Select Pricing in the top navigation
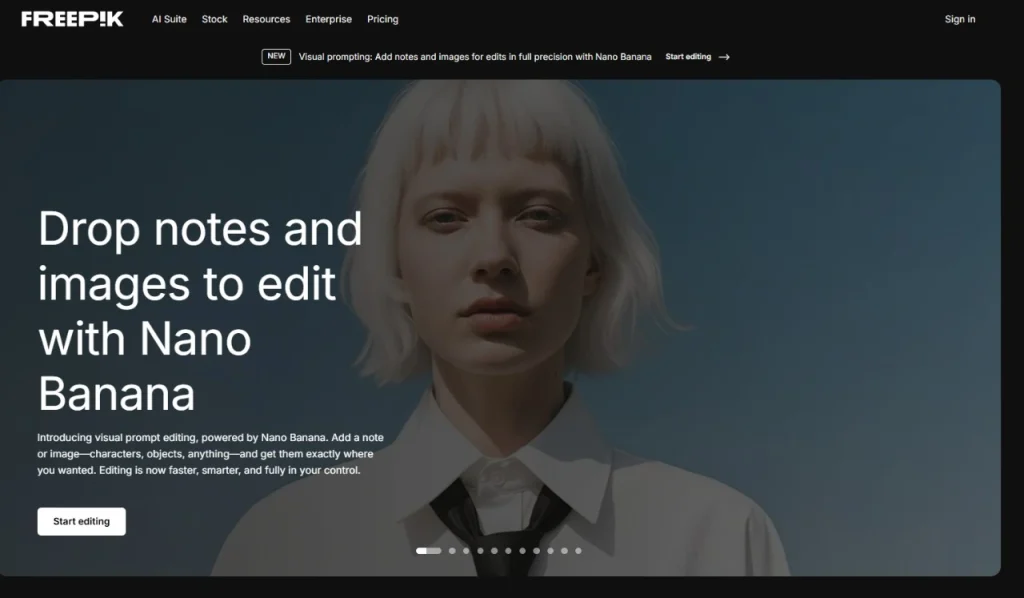This screenshot has width=1024, height=598. tap(382, 19)
